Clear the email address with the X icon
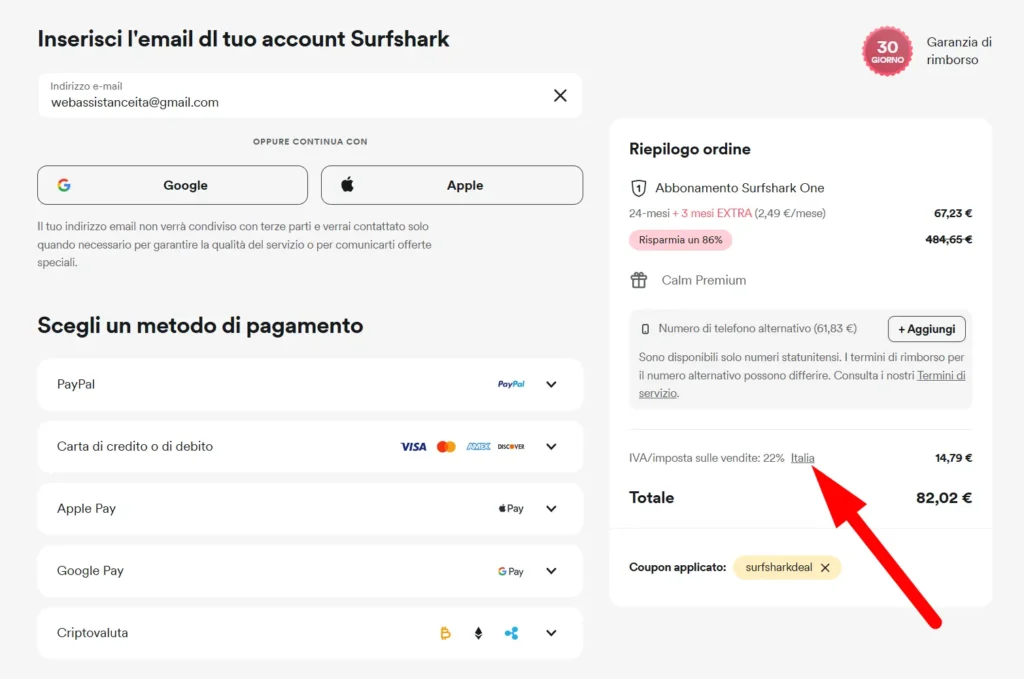Viewport: 1024px width, 679px height. tap(560, 96)
